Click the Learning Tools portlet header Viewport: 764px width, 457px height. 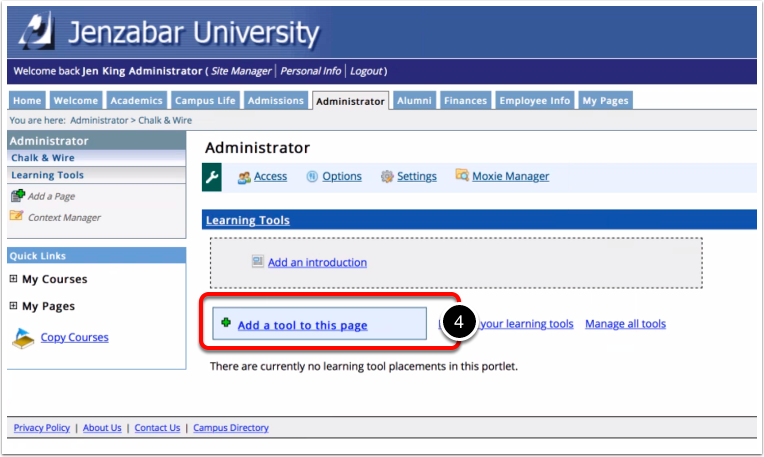click(x=248, y=220)
